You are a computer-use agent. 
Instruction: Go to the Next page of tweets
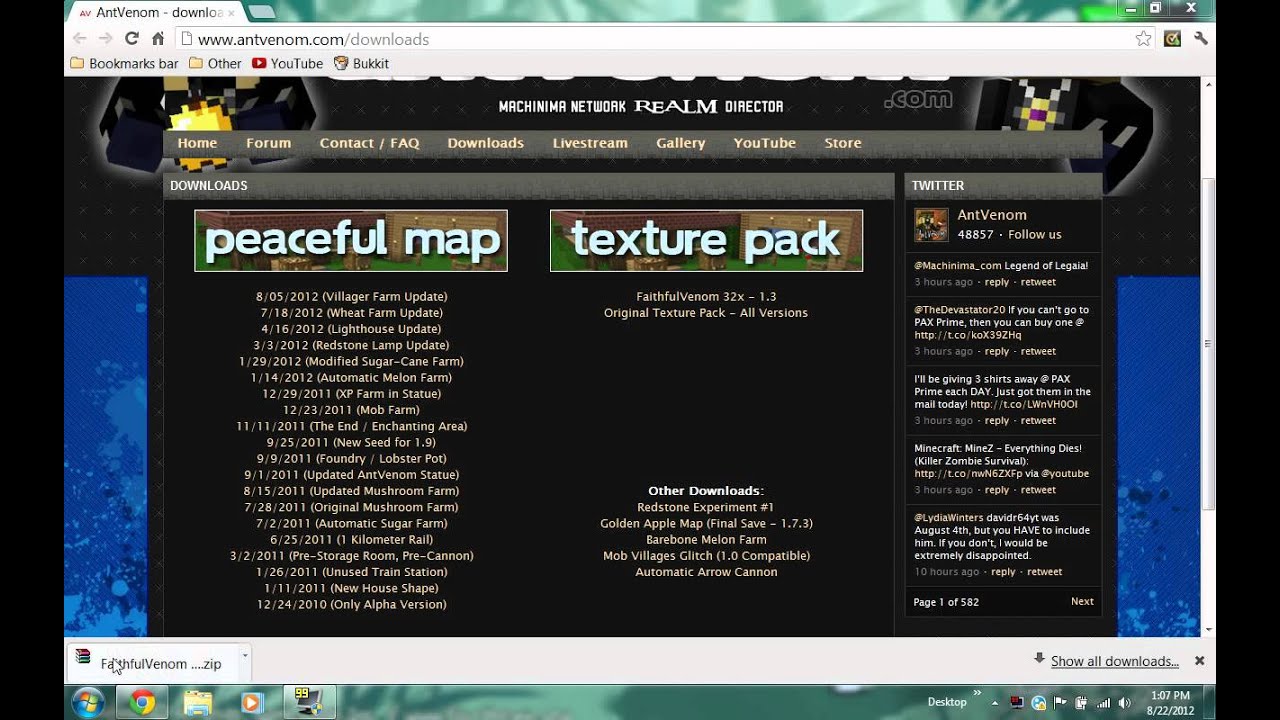[1082, 602]
